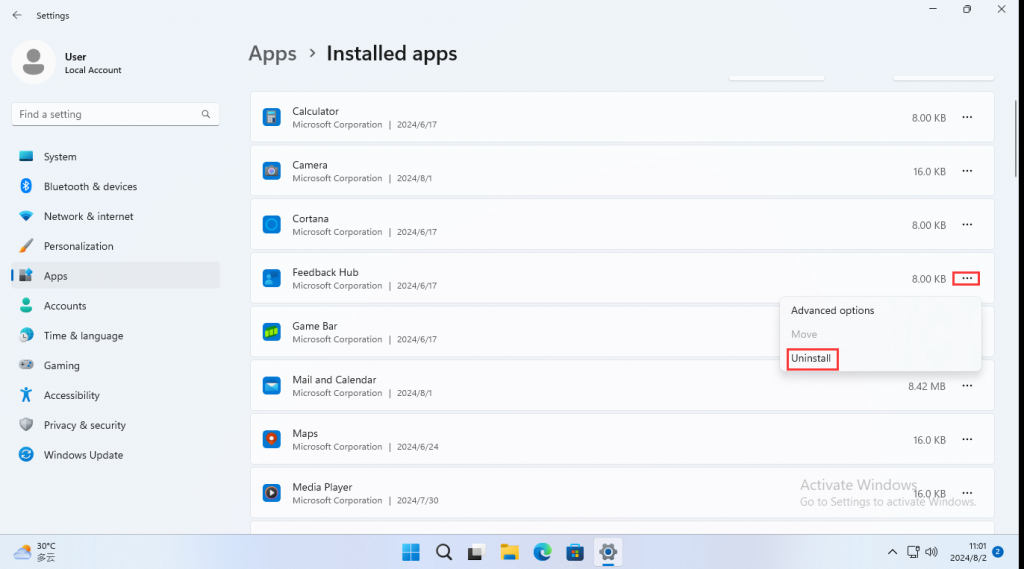Open the Windows Start menu
The width and height of the screenshot is (1024, 569).
[411, 553]
